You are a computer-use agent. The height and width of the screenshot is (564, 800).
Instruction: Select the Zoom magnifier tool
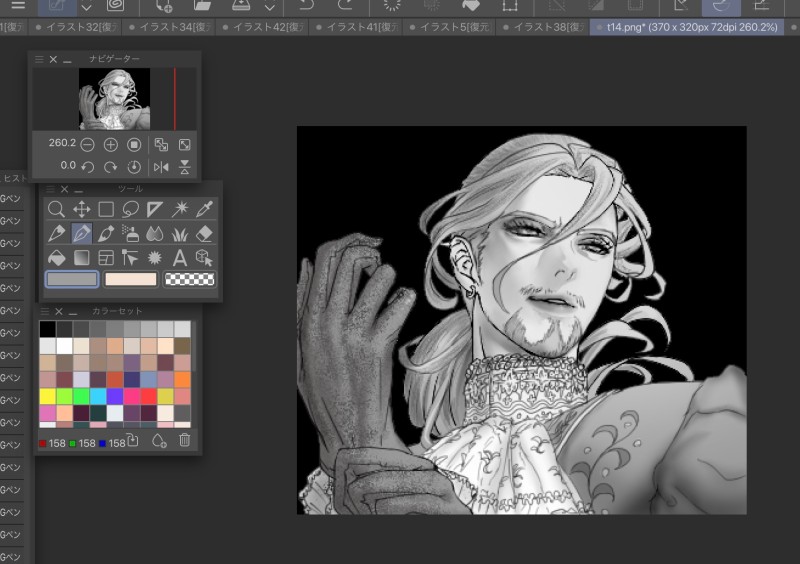point(57,209)
